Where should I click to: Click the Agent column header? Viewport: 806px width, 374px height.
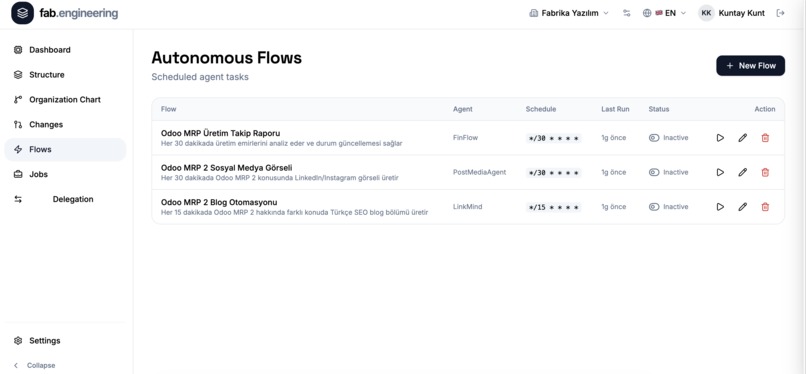pyautogui.click(x=463, y=109)
